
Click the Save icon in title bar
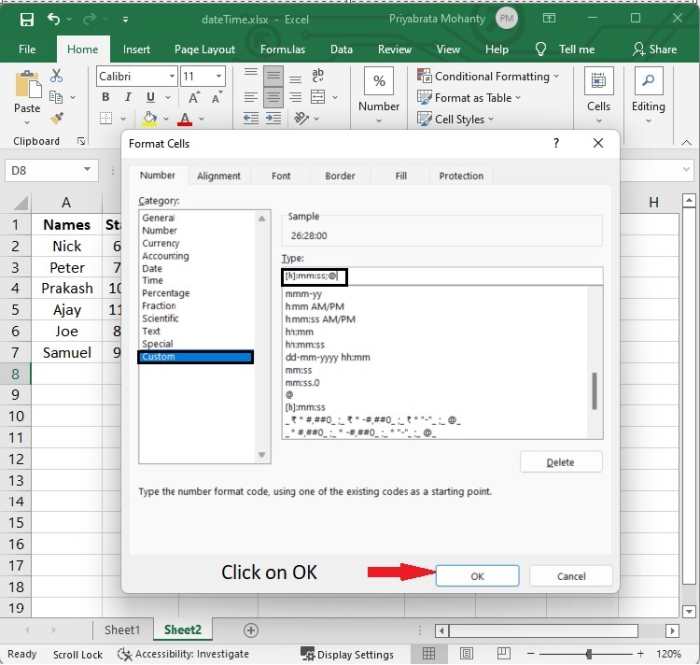[27, 19]
